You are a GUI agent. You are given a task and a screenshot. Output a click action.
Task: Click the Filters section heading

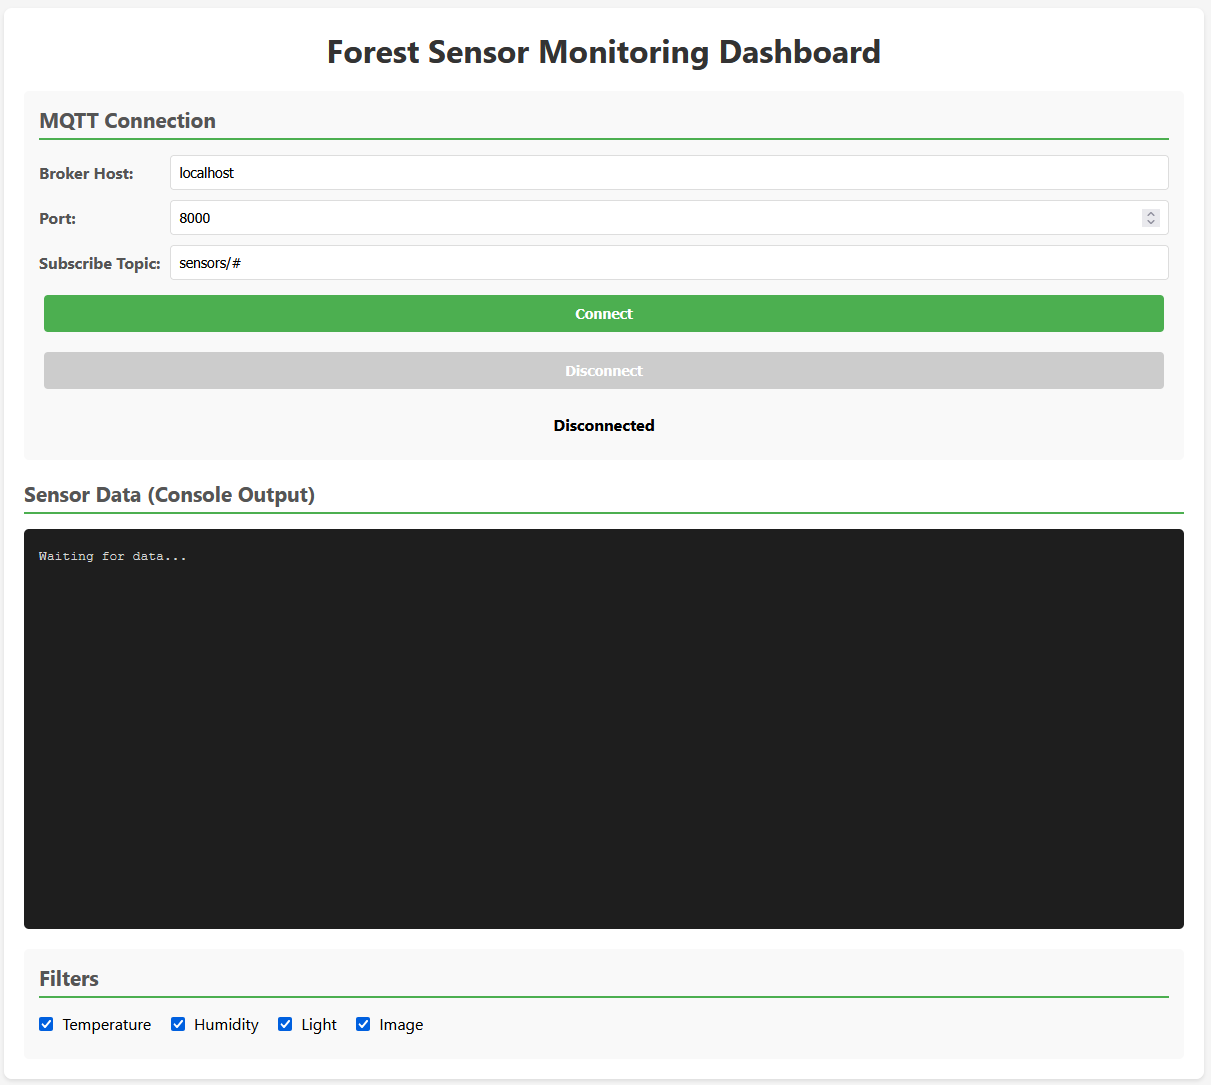tap(68, 978)
